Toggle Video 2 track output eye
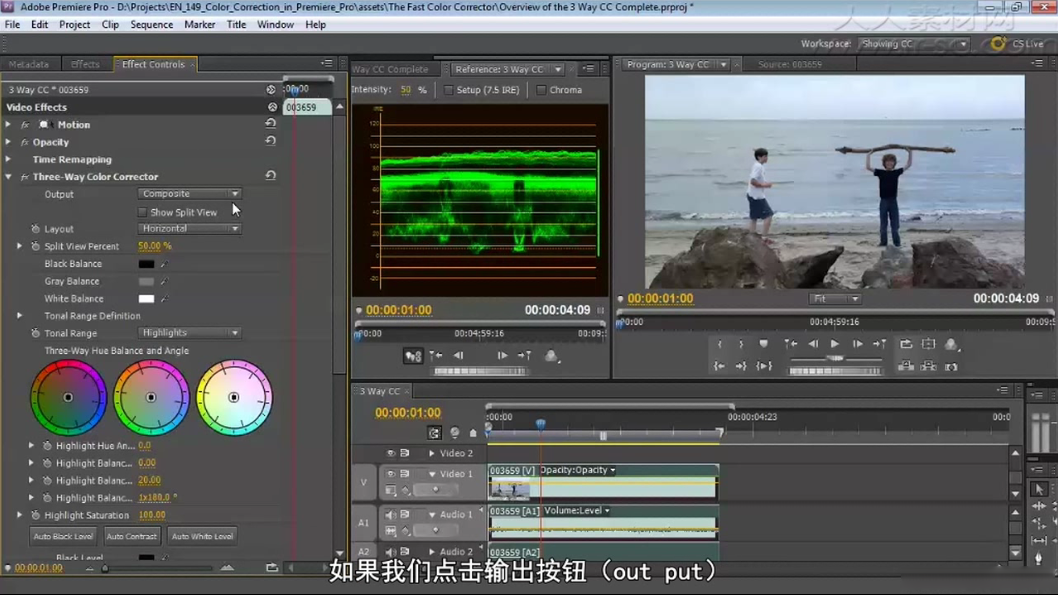 pyautogui.click(x=391, y=453)
